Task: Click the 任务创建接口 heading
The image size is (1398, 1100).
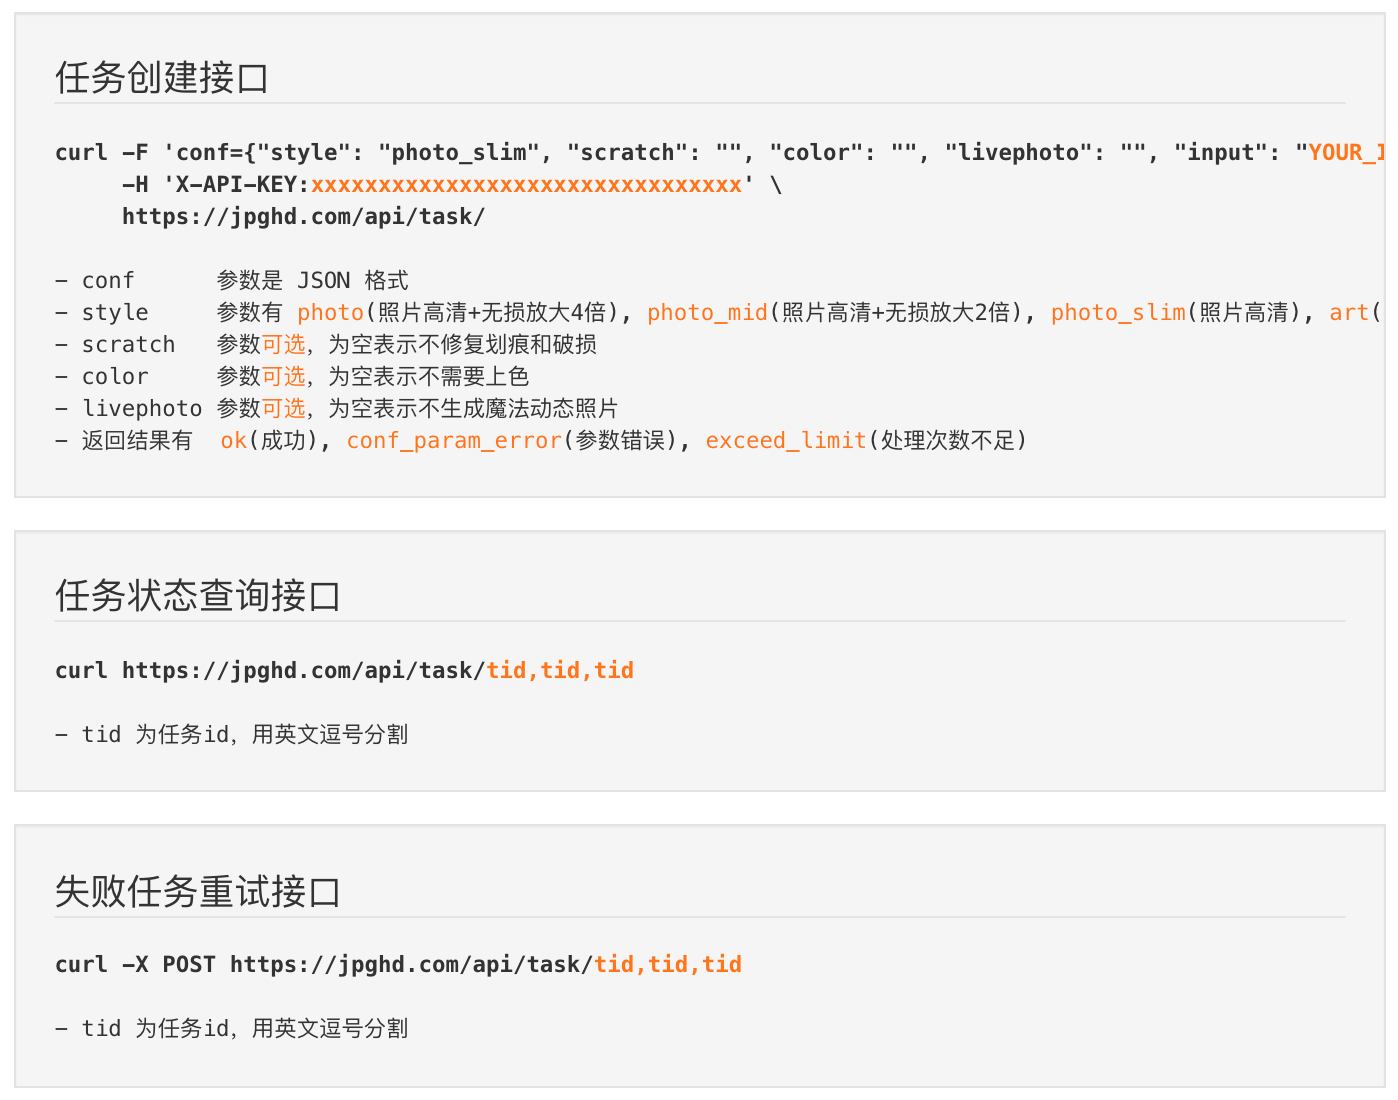Action: point(162,78)
